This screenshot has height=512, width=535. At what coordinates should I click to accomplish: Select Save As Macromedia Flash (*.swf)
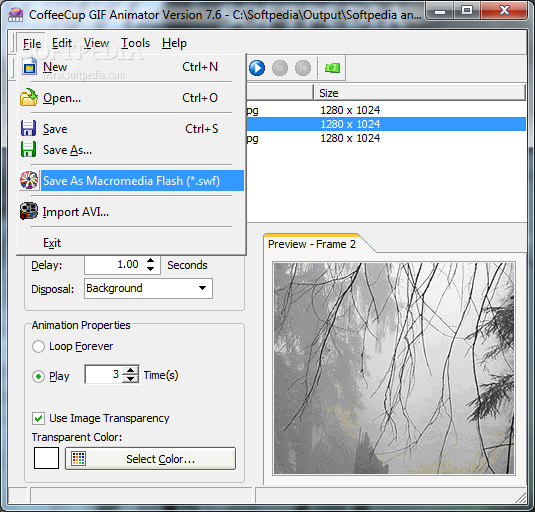tap(132, 180)
